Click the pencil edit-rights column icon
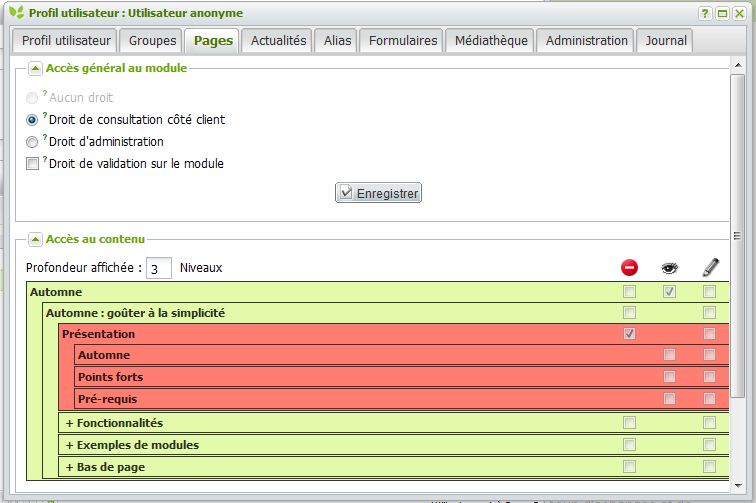Image resolution: width=756 pixels, height=503 pixels. [710, 267]
